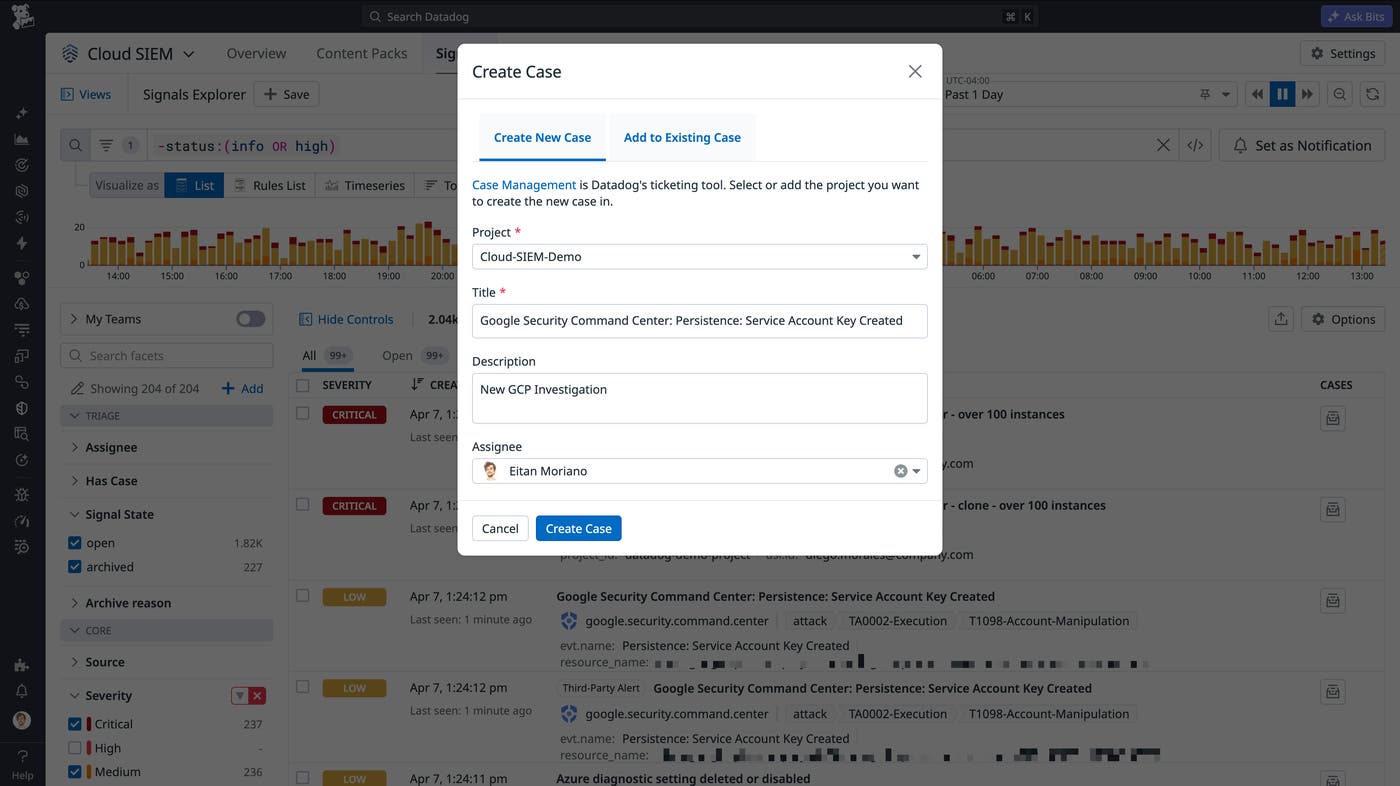Image resolution: width=1400 pixels, height=786 pixels.
Task: Expand the Source facet
Action: [105, 662]
